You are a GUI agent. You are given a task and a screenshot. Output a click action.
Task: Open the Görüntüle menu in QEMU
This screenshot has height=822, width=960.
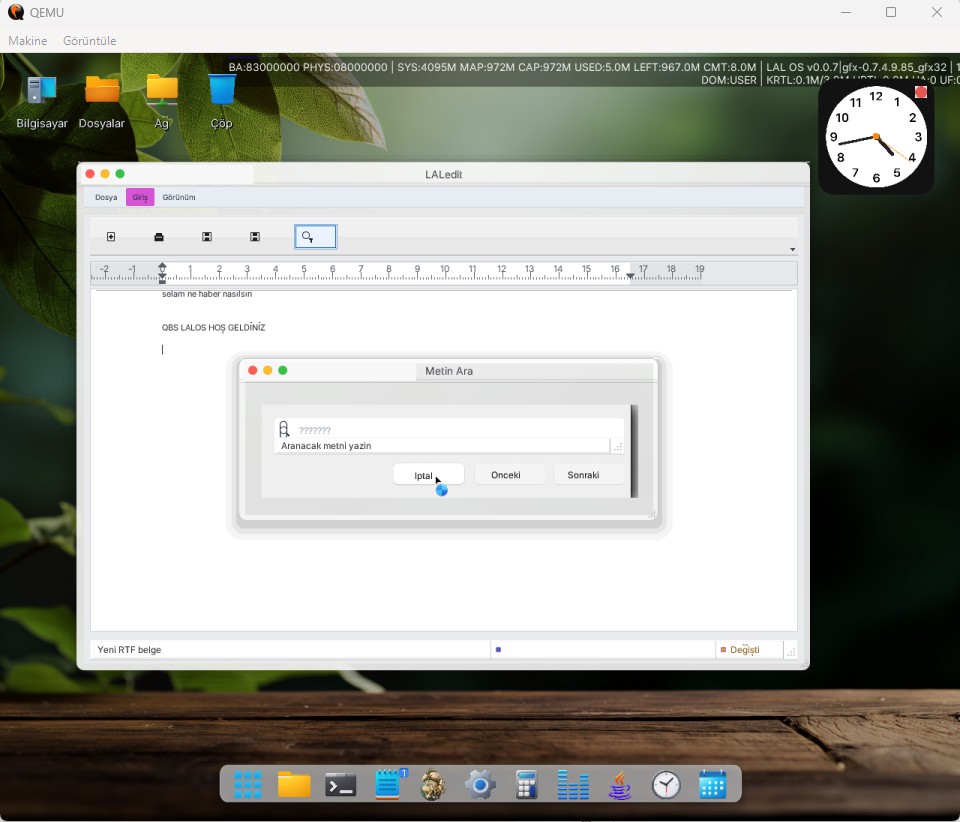[89, 40]
